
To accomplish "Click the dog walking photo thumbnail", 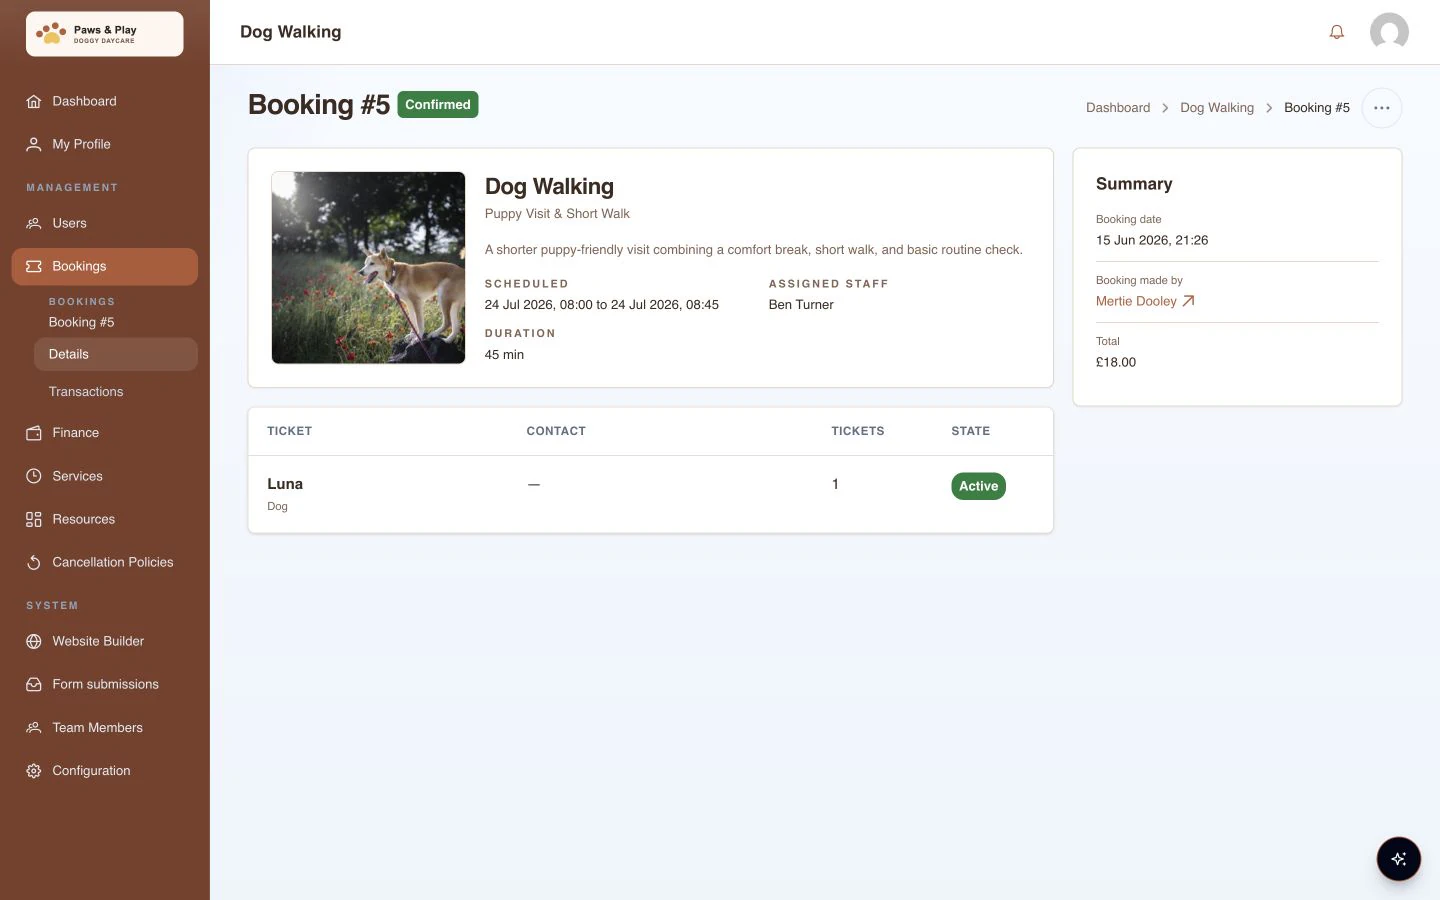I will pos(368,267).
